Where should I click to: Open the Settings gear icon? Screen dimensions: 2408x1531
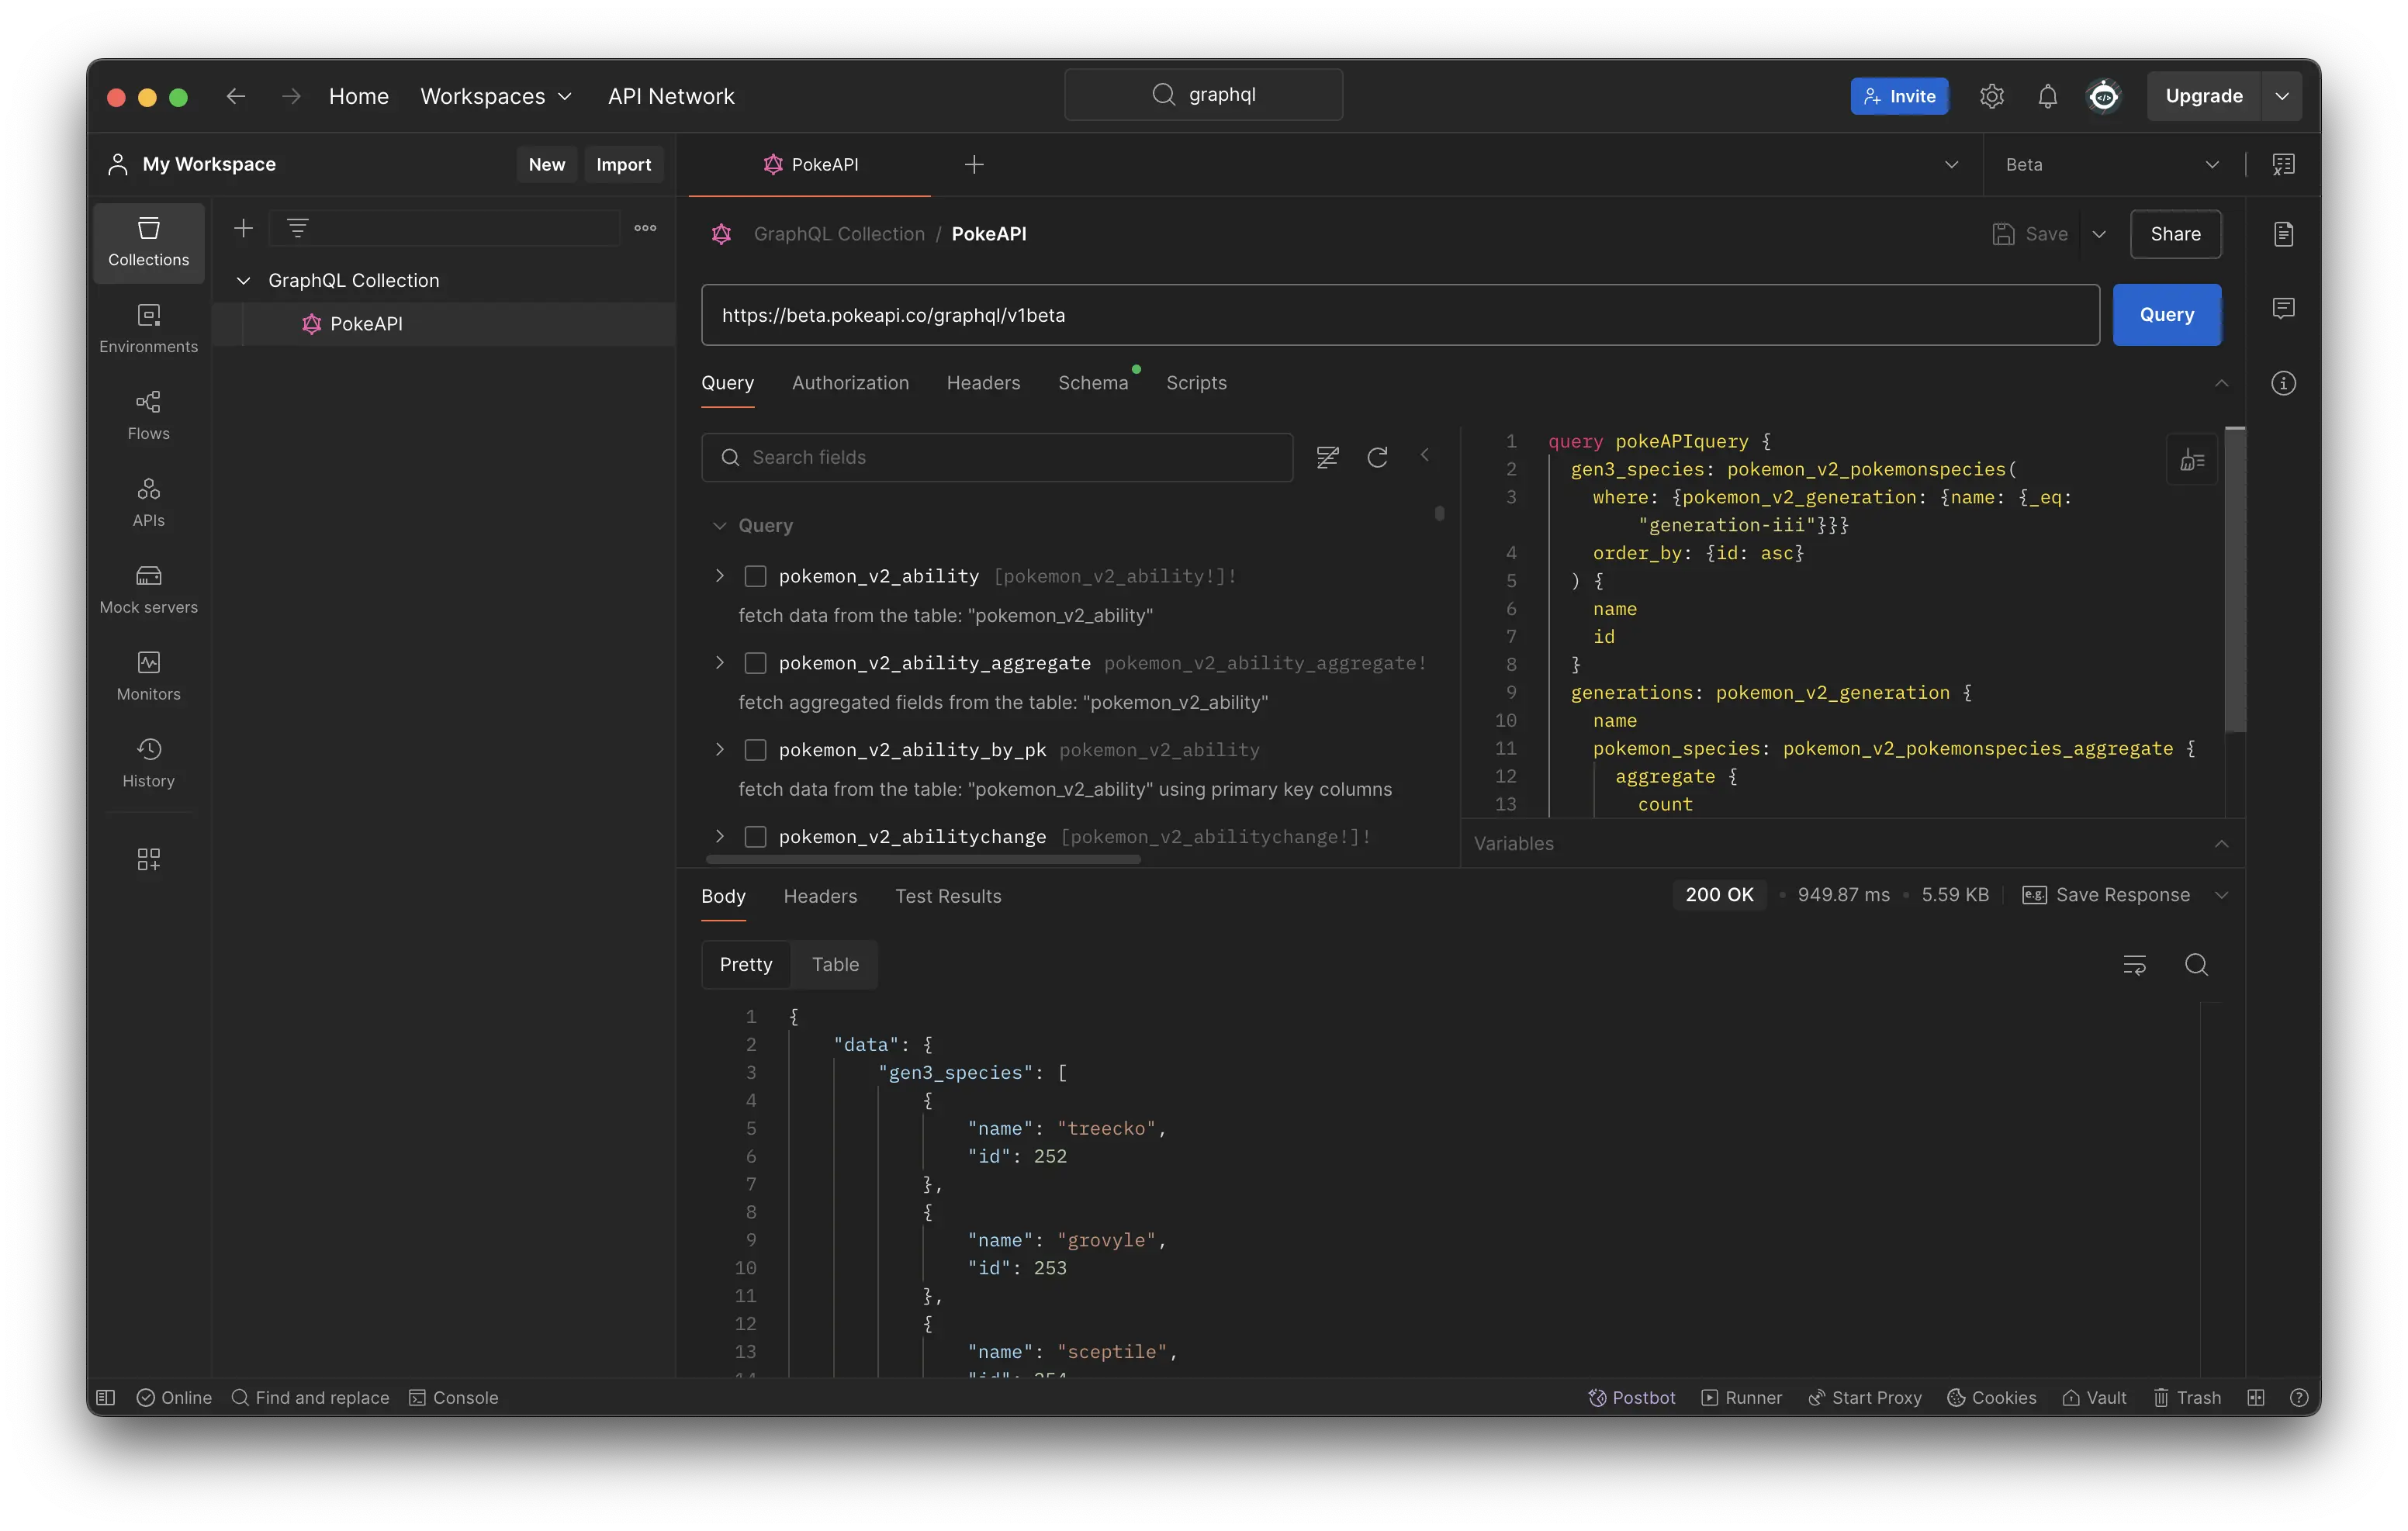click(1991, 96)
